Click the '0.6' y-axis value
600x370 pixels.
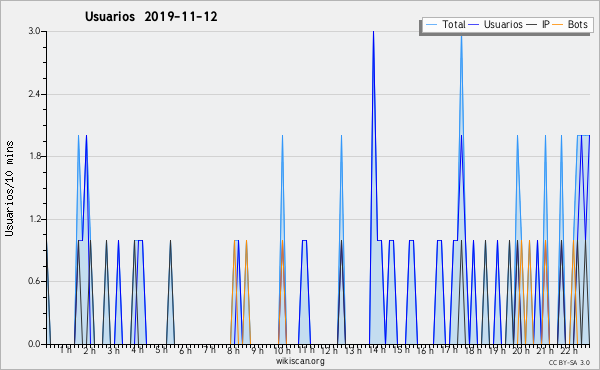click(34, 281)
